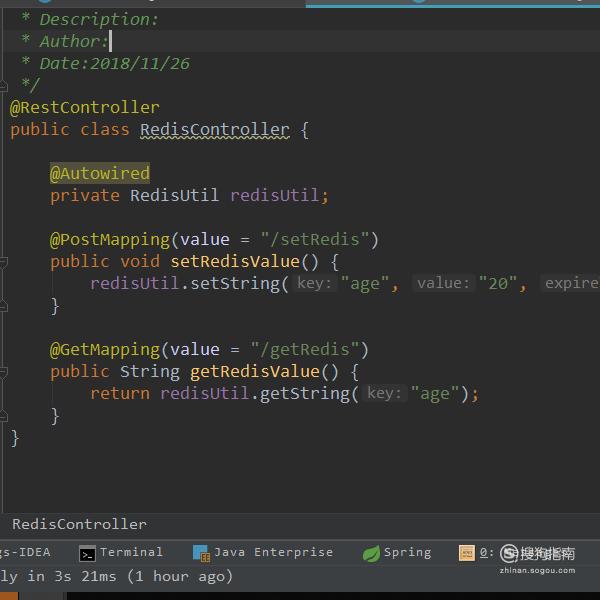Click the getString method call
Viewport: 600px width, 600px height.
click(305, 394)
